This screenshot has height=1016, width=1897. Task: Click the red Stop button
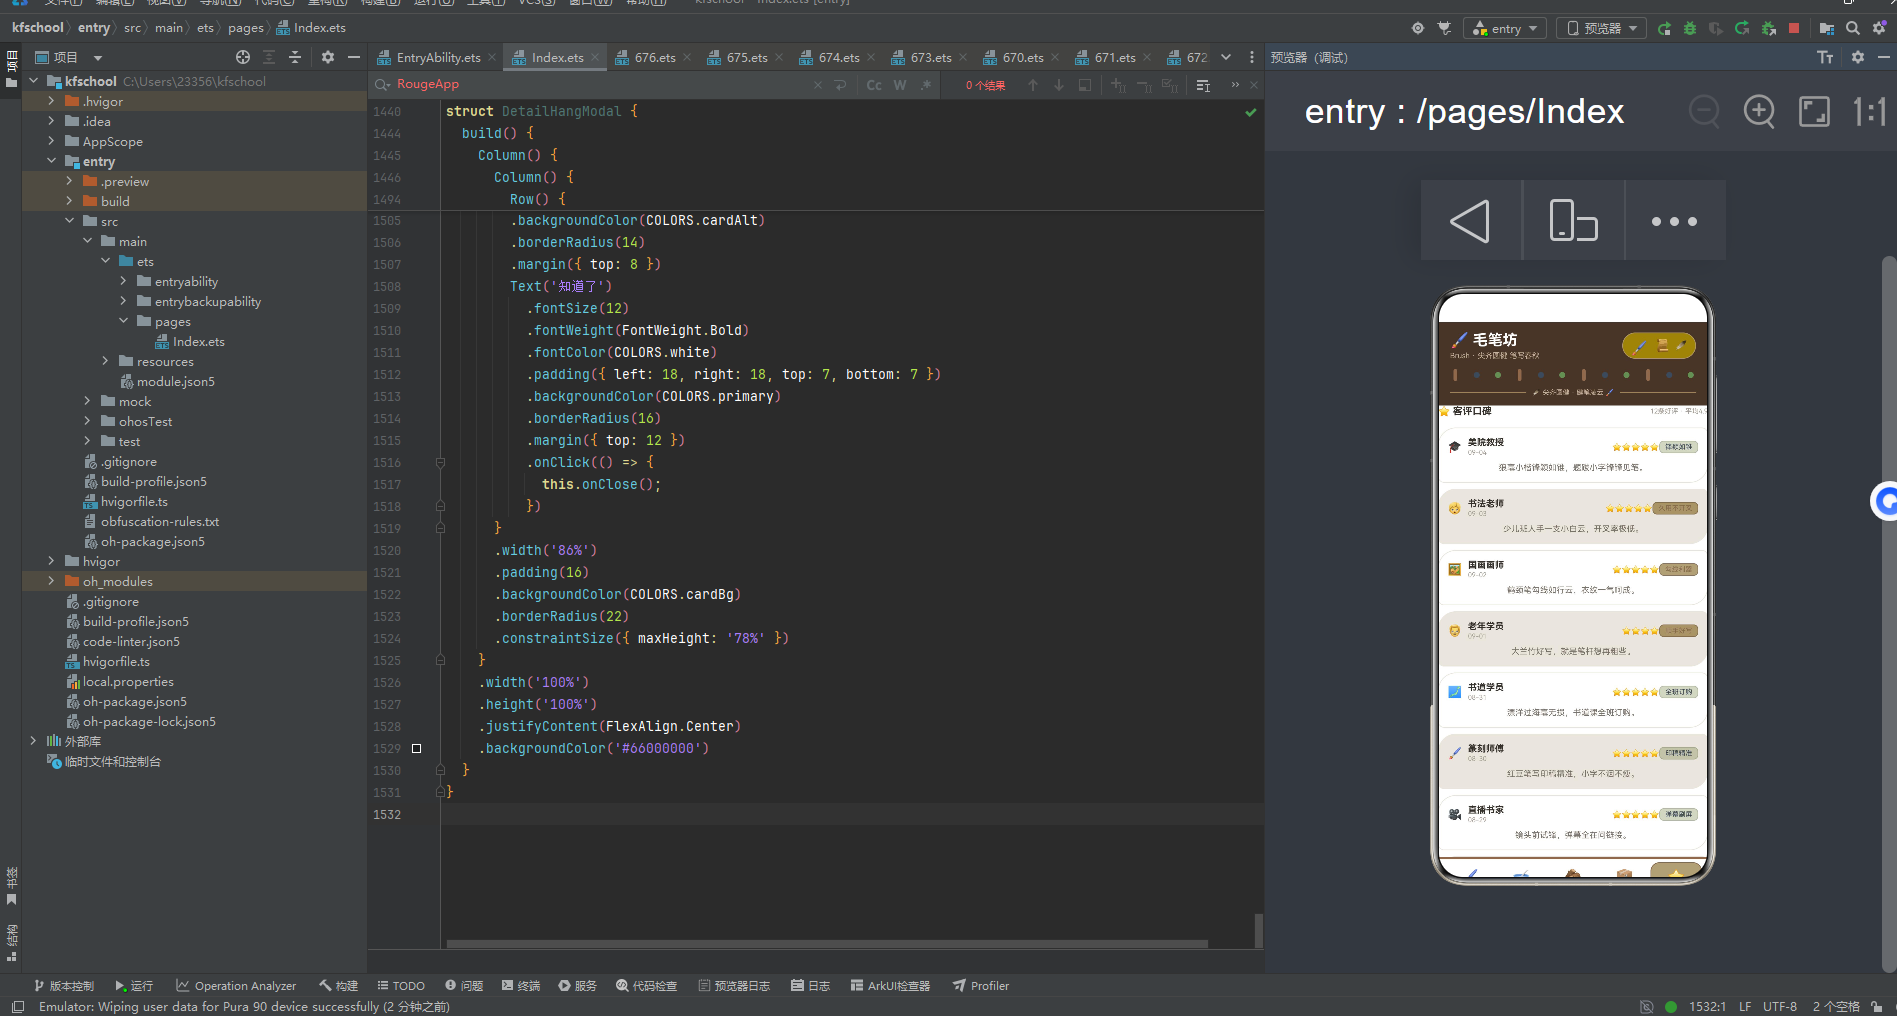[x=1794, y=28]
